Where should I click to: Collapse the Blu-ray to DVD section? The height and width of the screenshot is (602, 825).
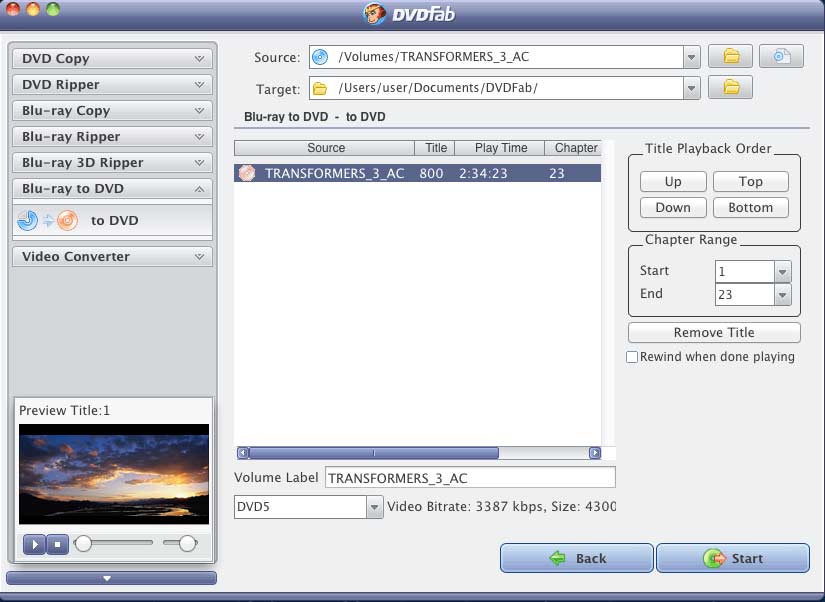[112, 189]
